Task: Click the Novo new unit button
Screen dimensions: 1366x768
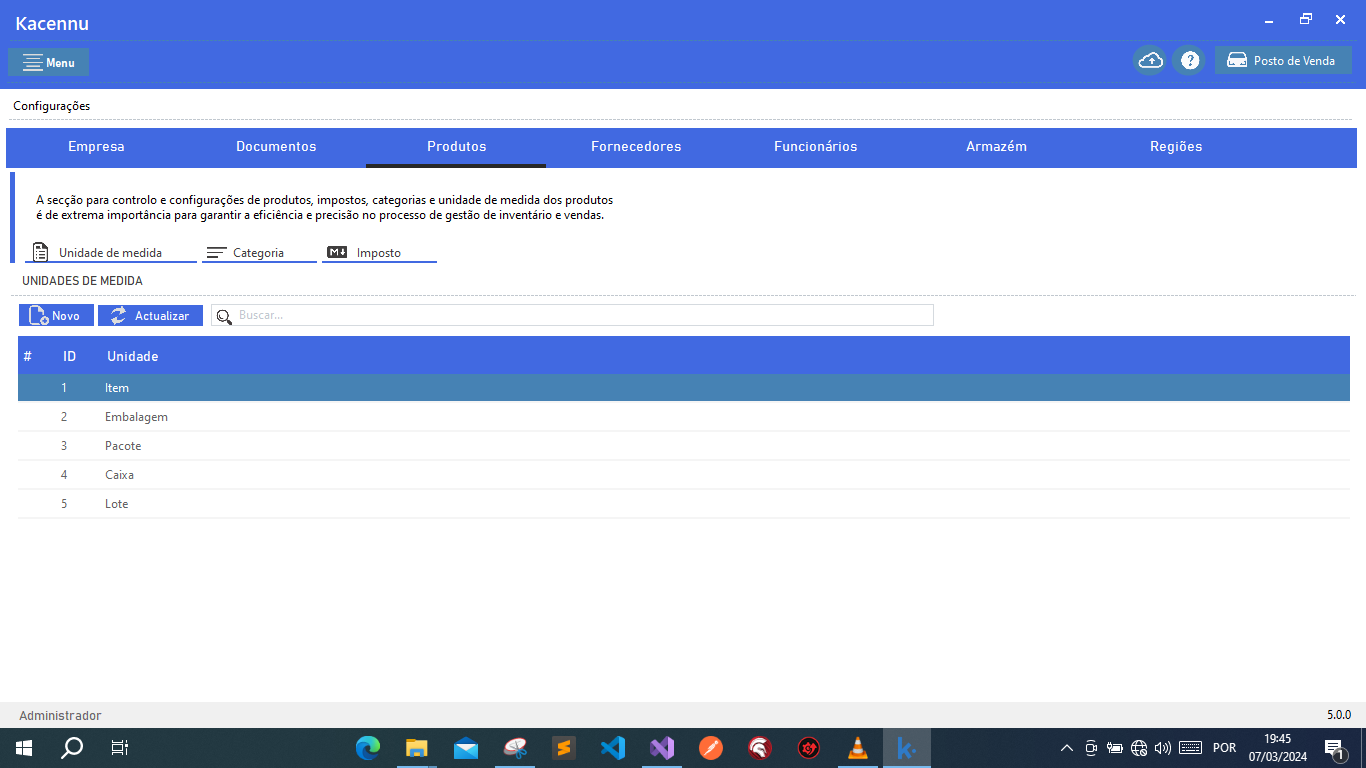Action: 56,315
